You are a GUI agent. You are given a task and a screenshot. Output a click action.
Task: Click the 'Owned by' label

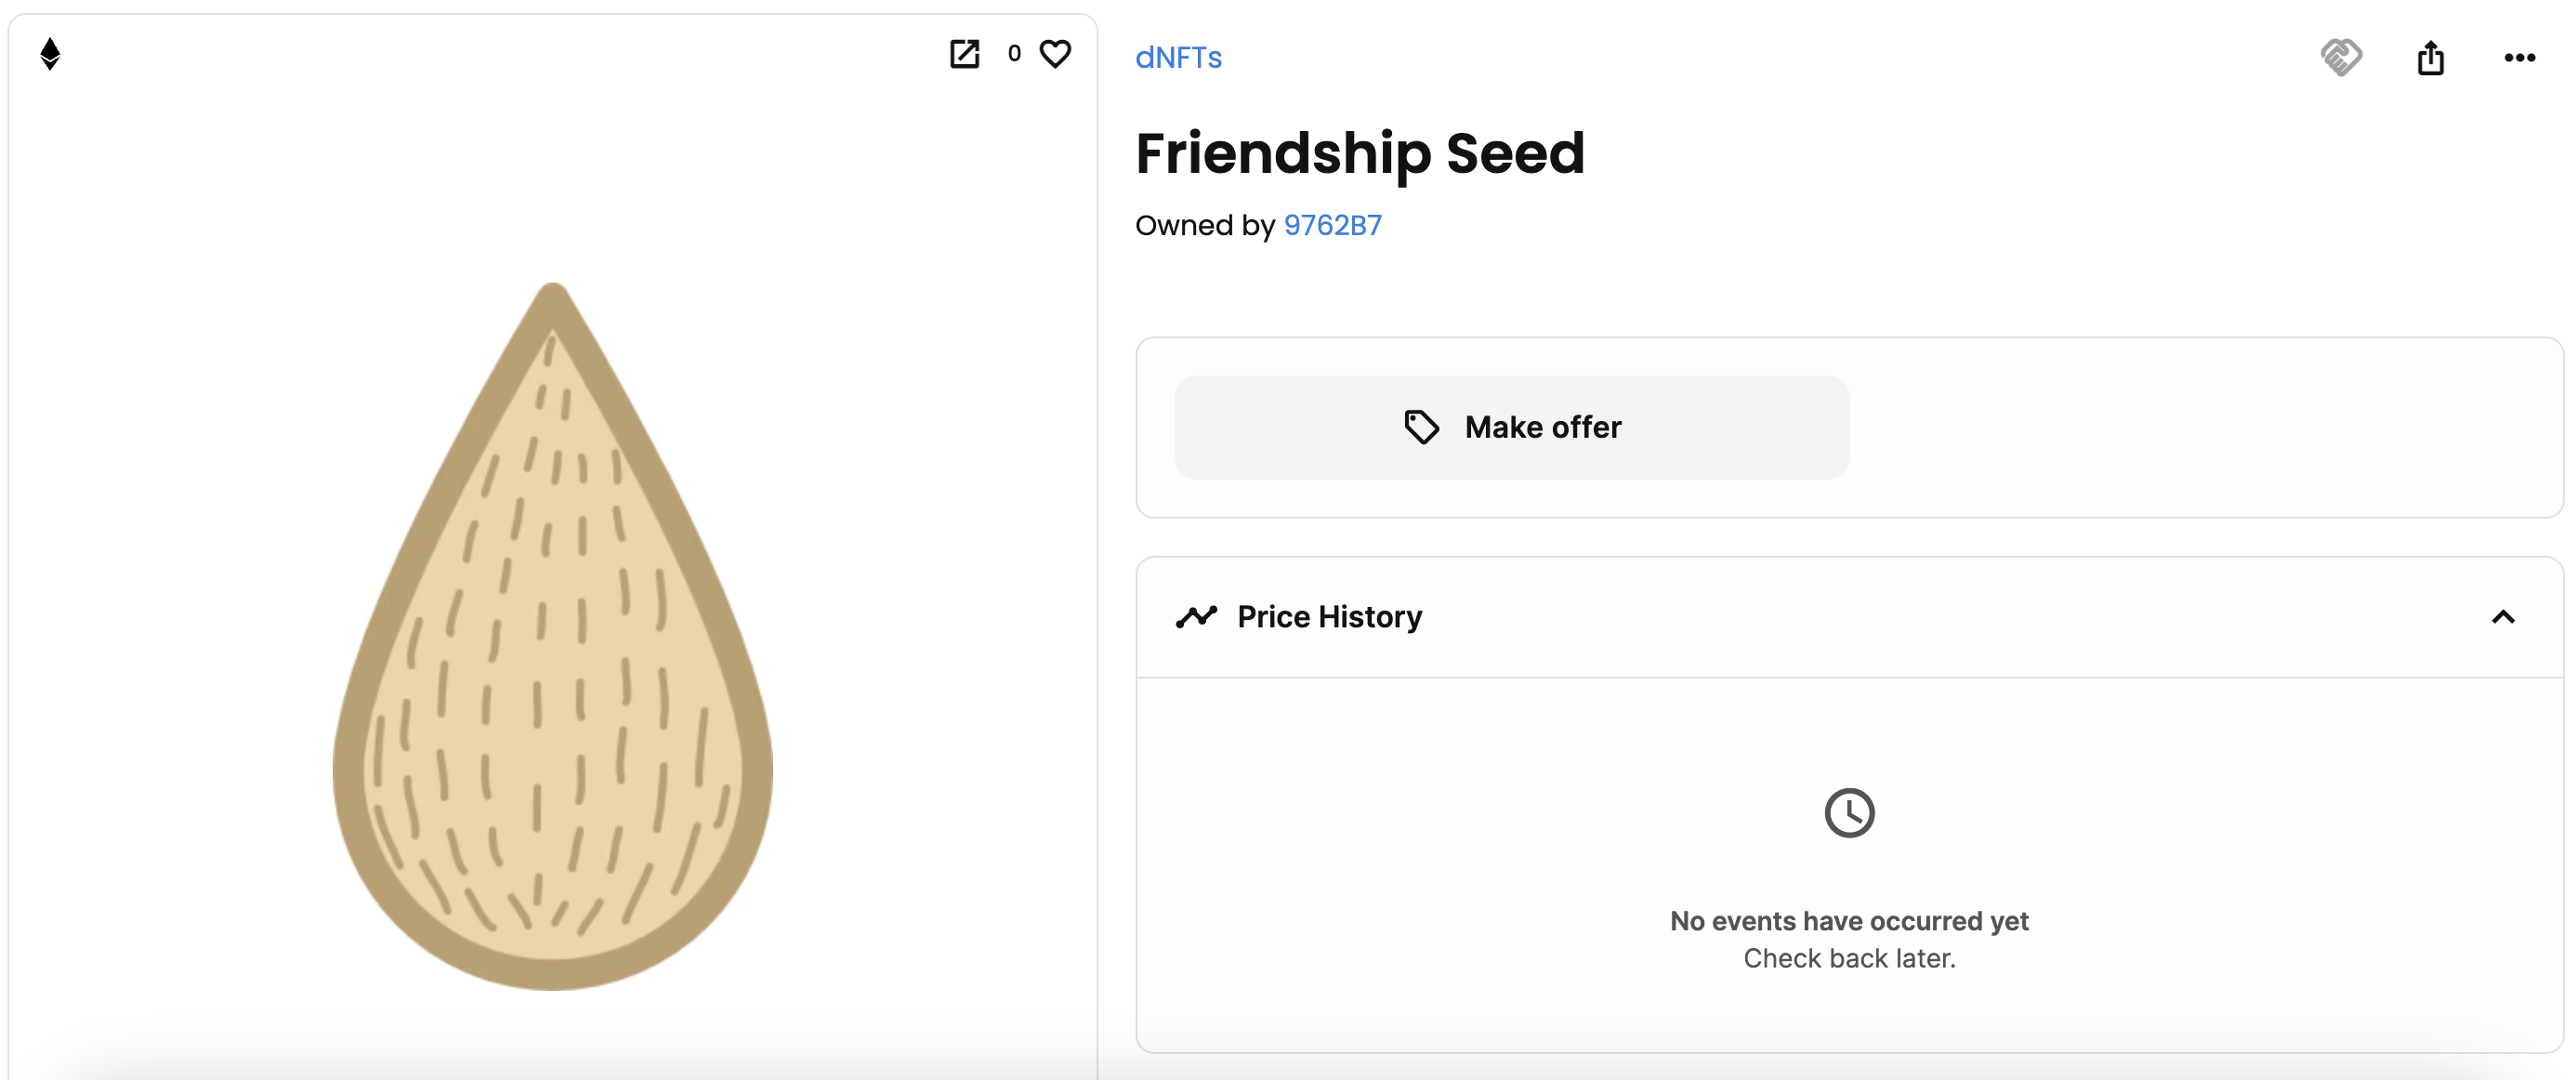pyautogui.click(x=1204, y=225)
